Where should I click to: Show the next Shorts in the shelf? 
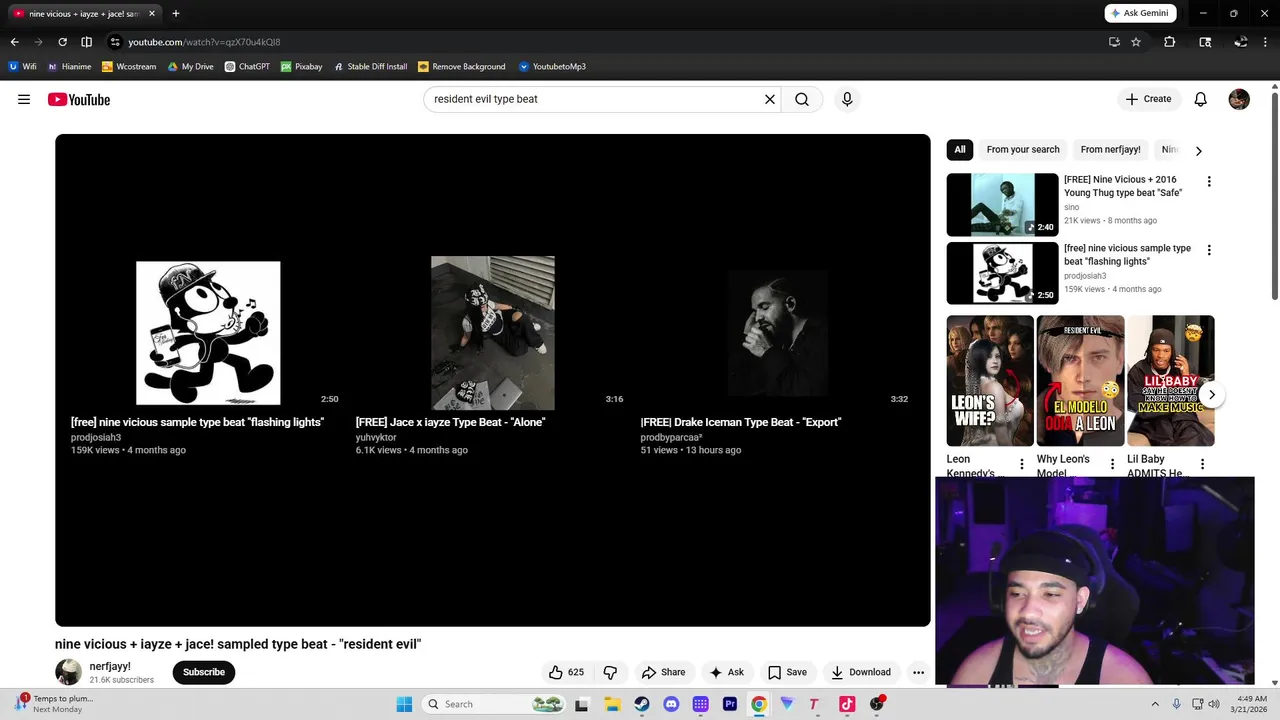1212,394
